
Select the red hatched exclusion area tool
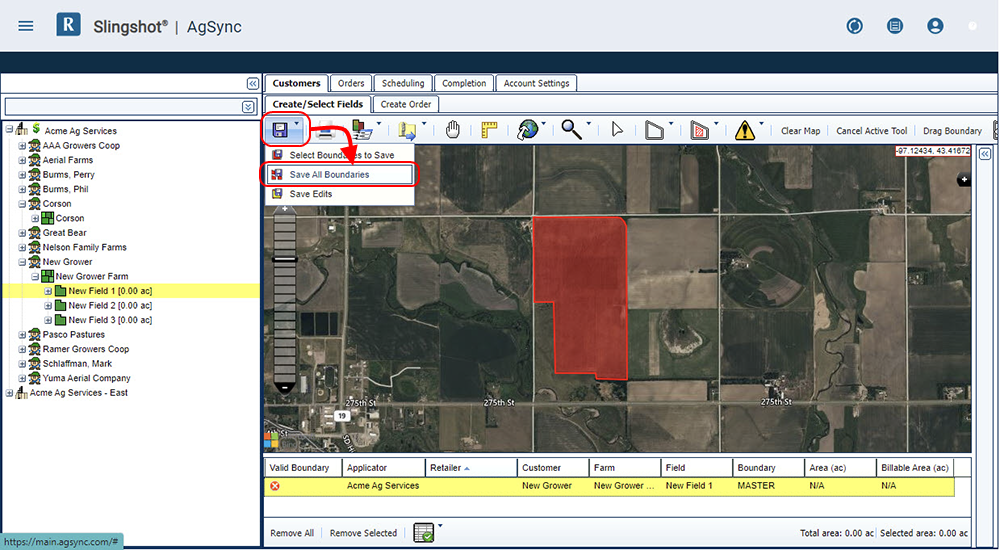[700, 130]
